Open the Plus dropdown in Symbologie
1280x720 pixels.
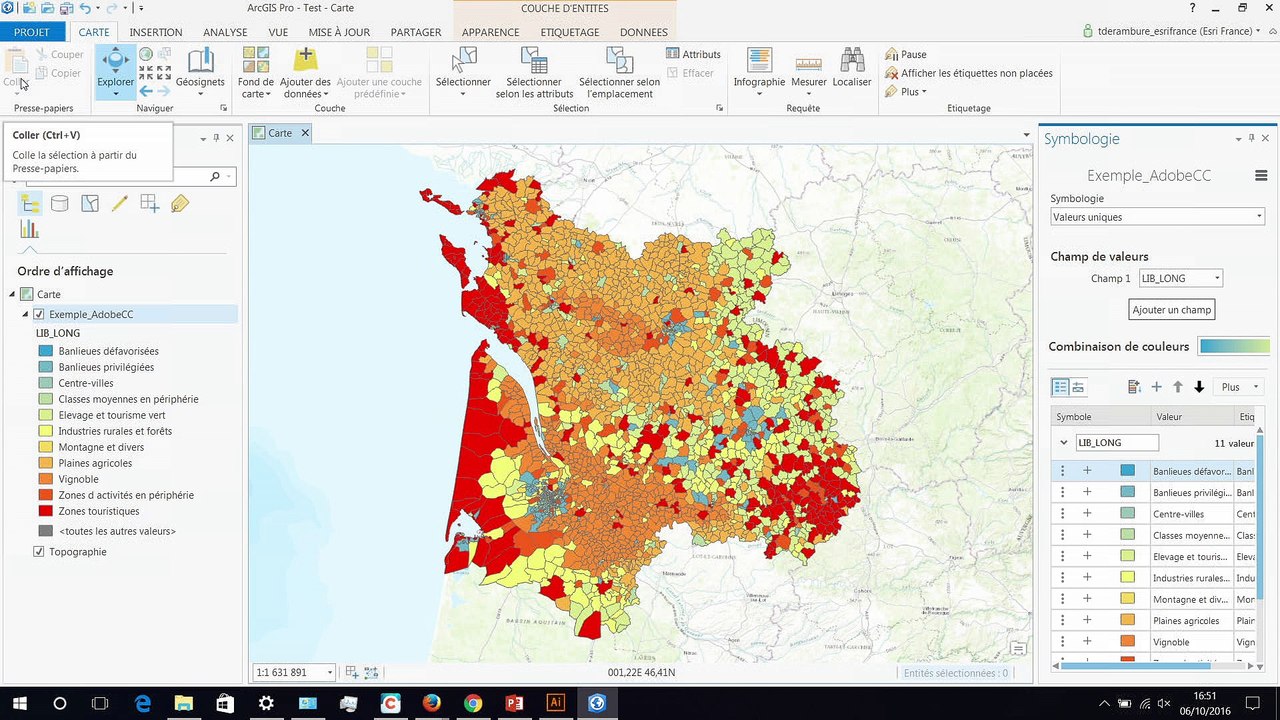tap(1238, 387)
